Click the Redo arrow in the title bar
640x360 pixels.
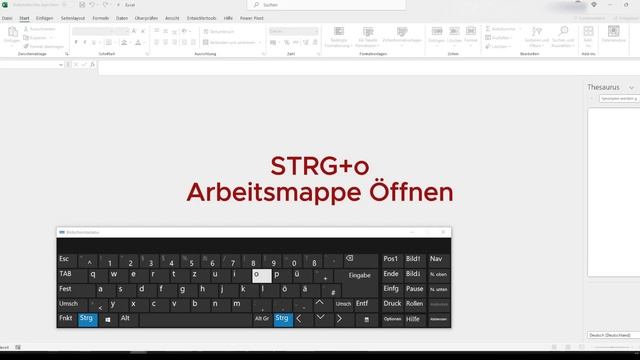coord(105,5)
